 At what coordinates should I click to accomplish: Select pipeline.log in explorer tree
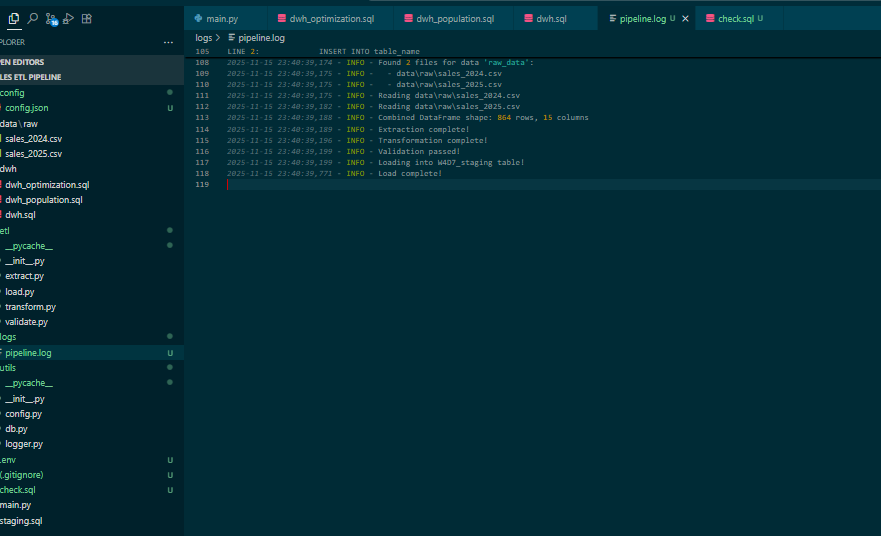92,353
